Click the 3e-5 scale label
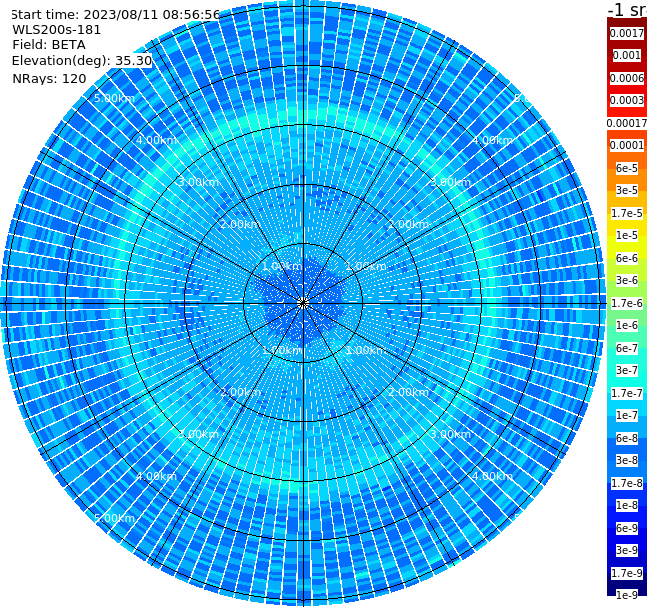Screen dimensions: 647x607 [x=627, y=190]
